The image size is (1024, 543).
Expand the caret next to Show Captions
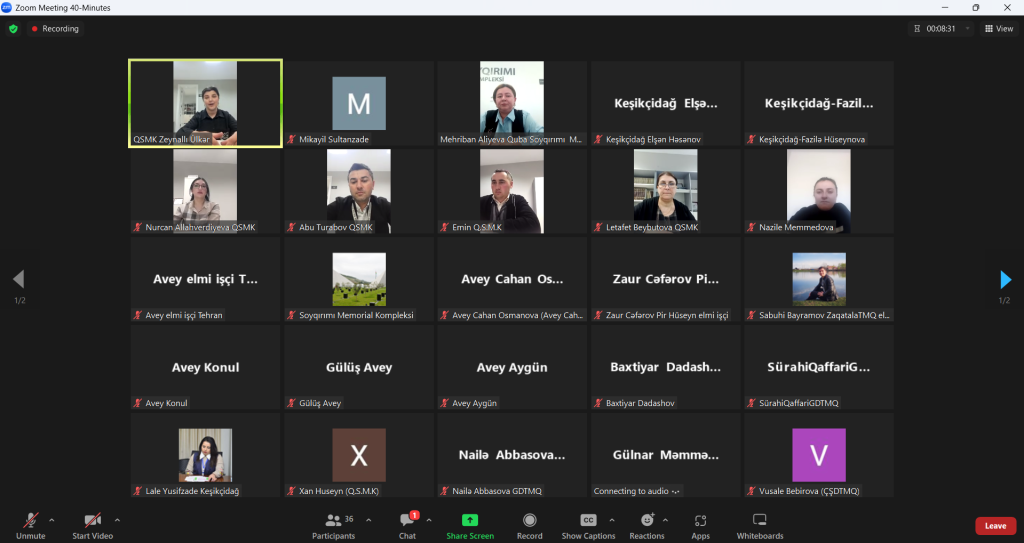[612, 520]
